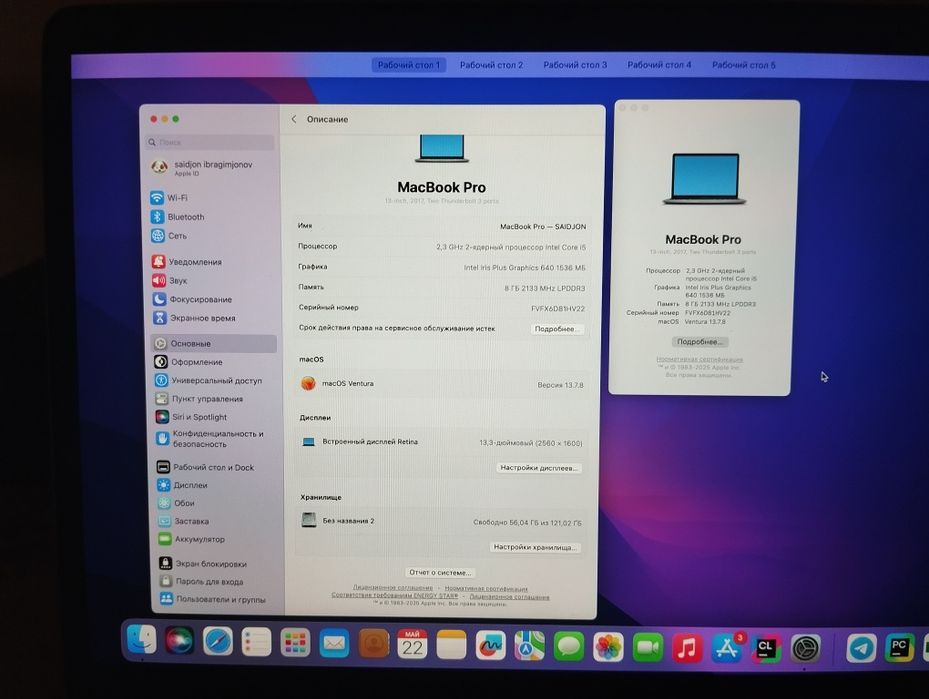The width and height of the screenshot is (929, 699).
Task: Select Основные in the sidebar
Action: (x=214, y=344)
